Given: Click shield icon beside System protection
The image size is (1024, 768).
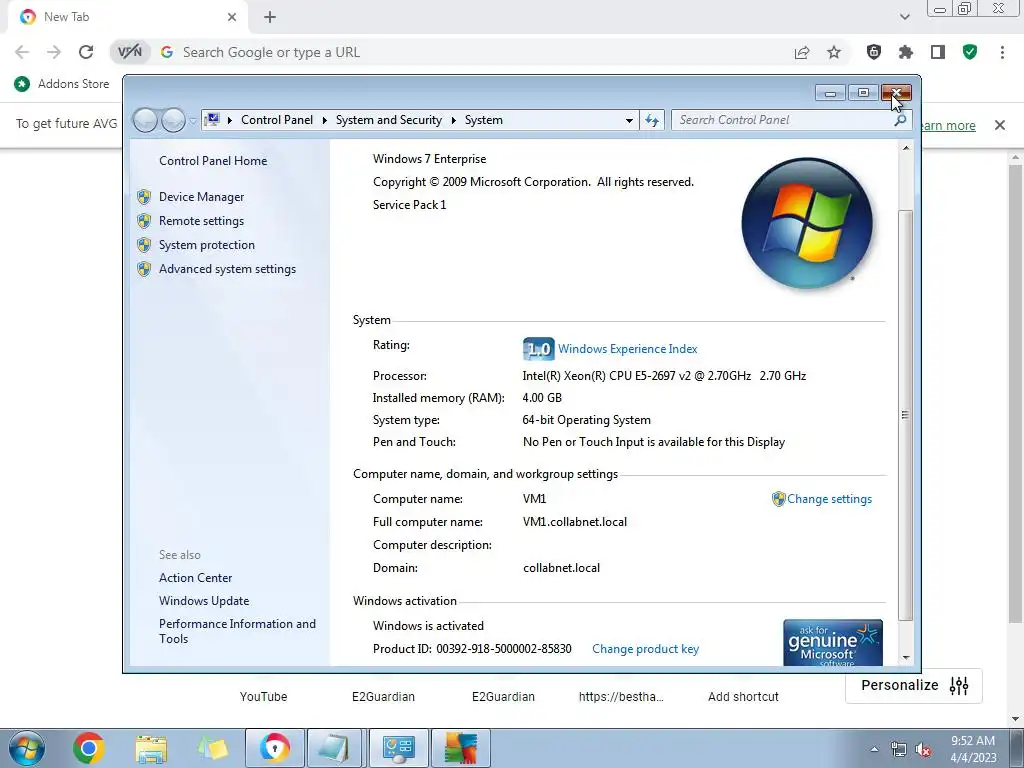Looking at the screenshot, I should pos(144,245).
